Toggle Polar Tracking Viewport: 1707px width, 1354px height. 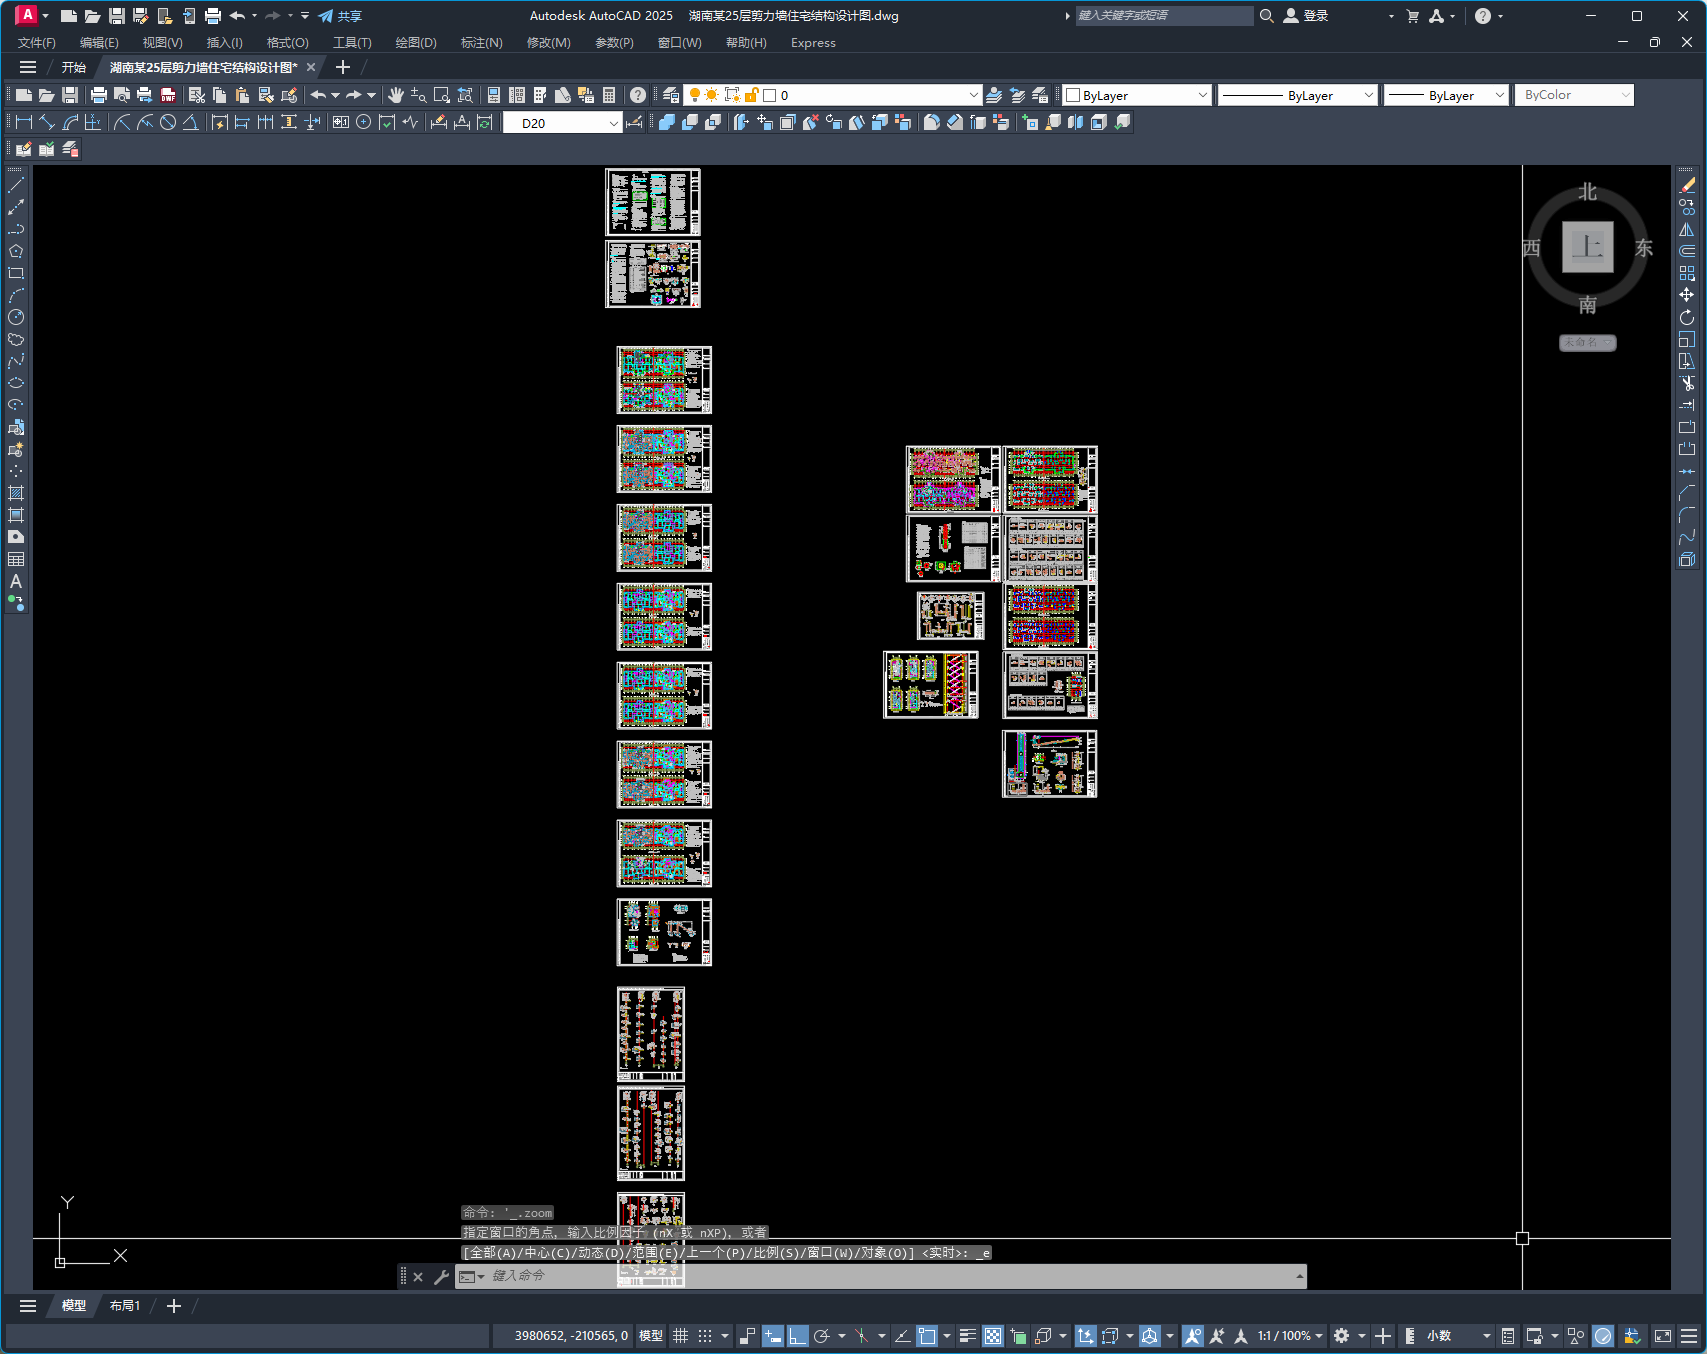(822, 1336)
